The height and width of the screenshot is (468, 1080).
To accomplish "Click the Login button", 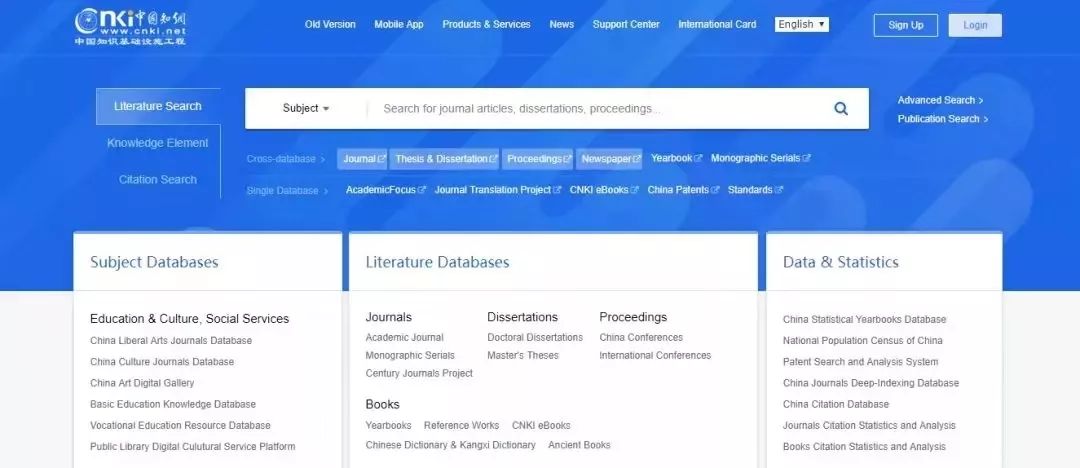I will click(975, 26).
